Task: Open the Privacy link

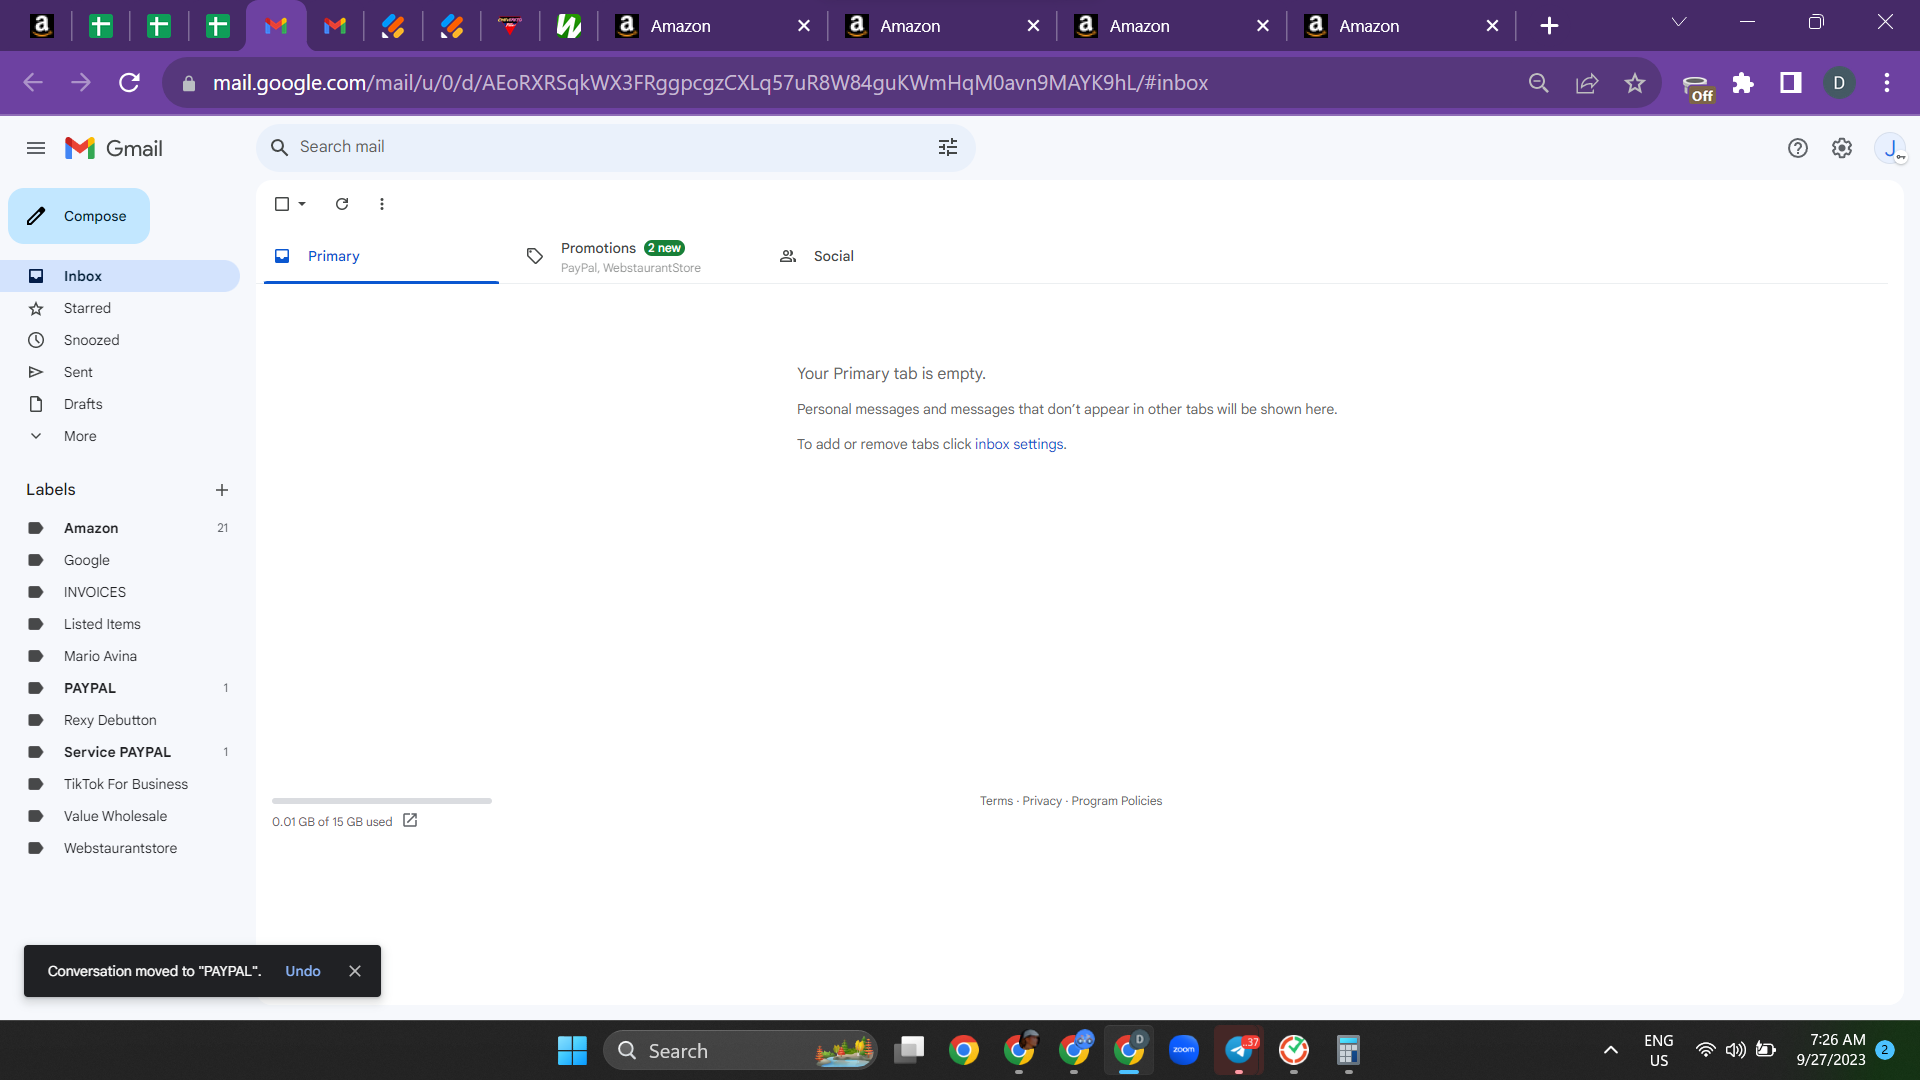Action: tap(1042, 801)
